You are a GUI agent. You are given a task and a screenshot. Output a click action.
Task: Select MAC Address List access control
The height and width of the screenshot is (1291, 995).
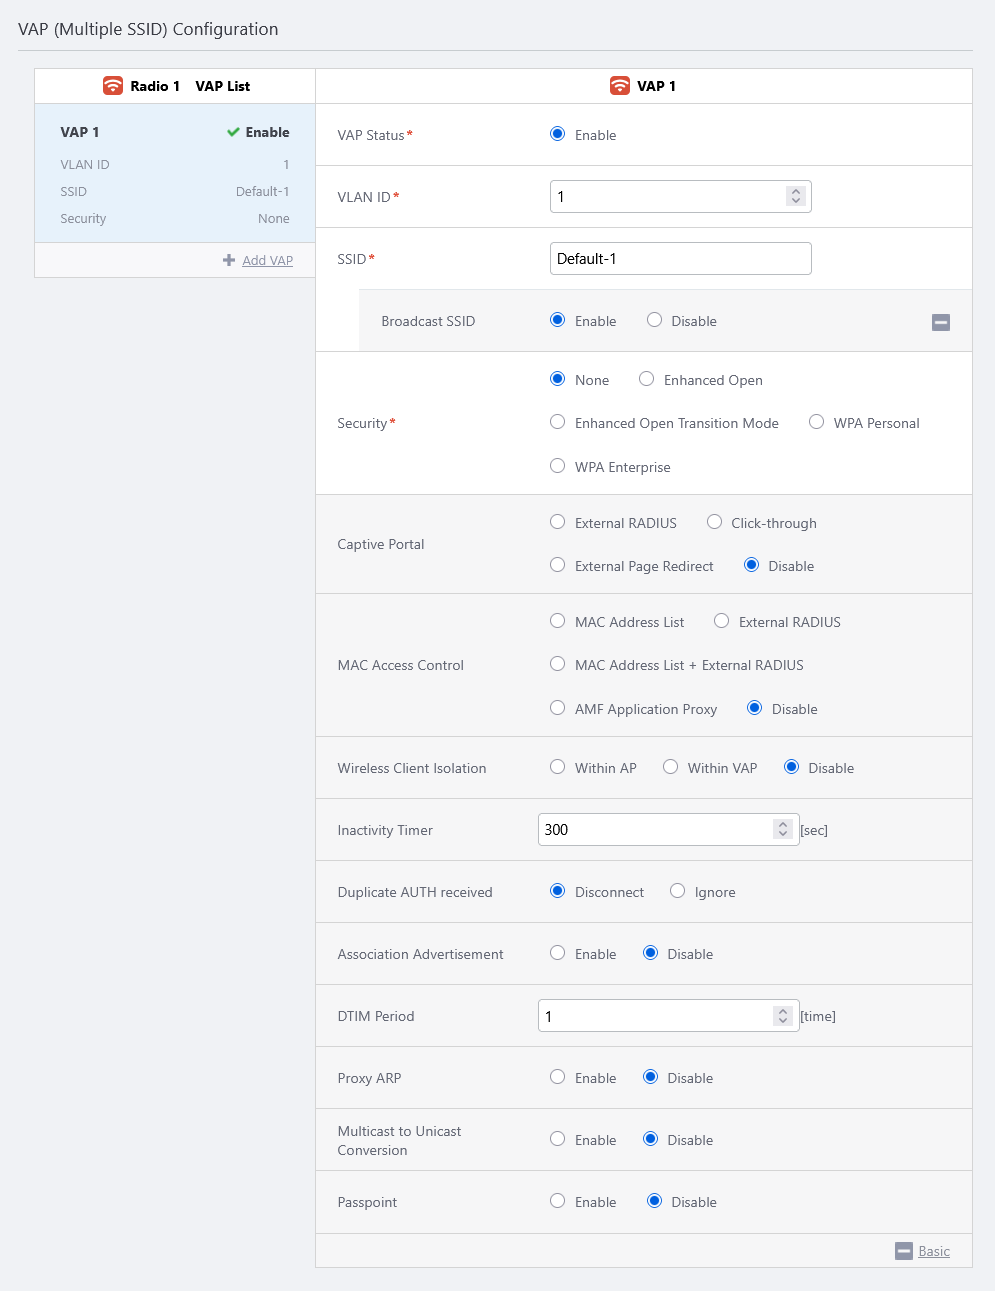[x=558, y=621]
